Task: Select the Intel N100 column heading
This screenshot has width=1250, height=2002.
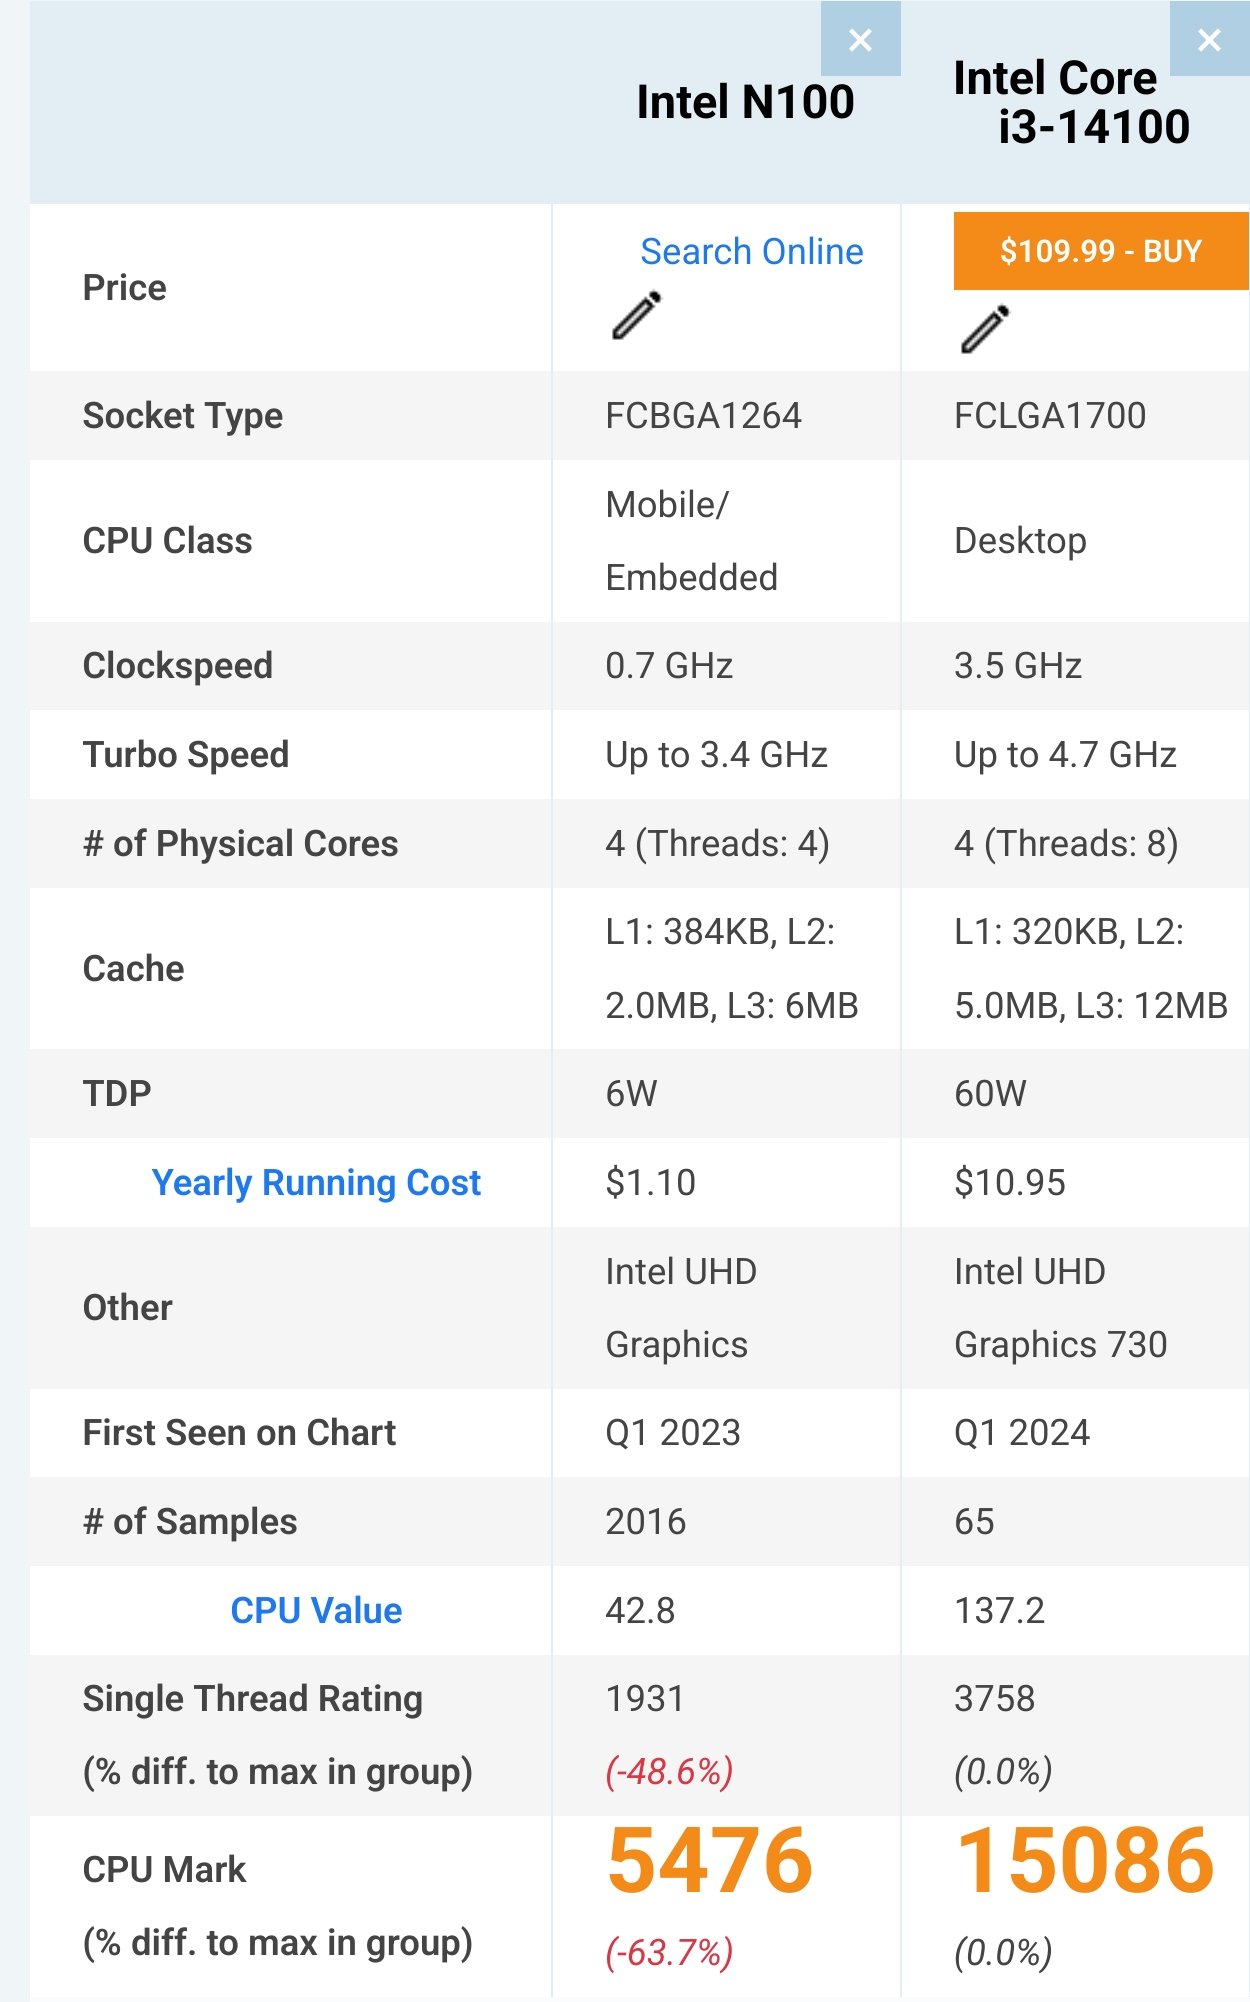Action: coord(745,102)
